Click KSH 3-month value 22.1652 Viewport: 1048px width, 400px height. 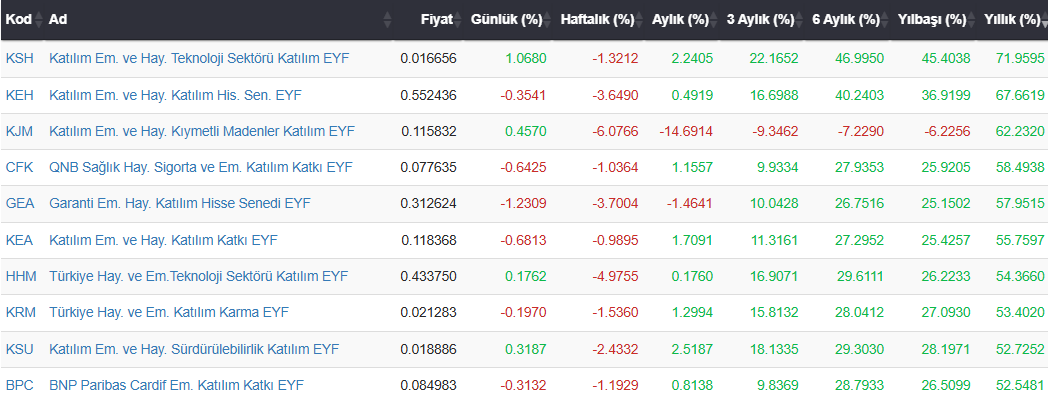[774, 59]
